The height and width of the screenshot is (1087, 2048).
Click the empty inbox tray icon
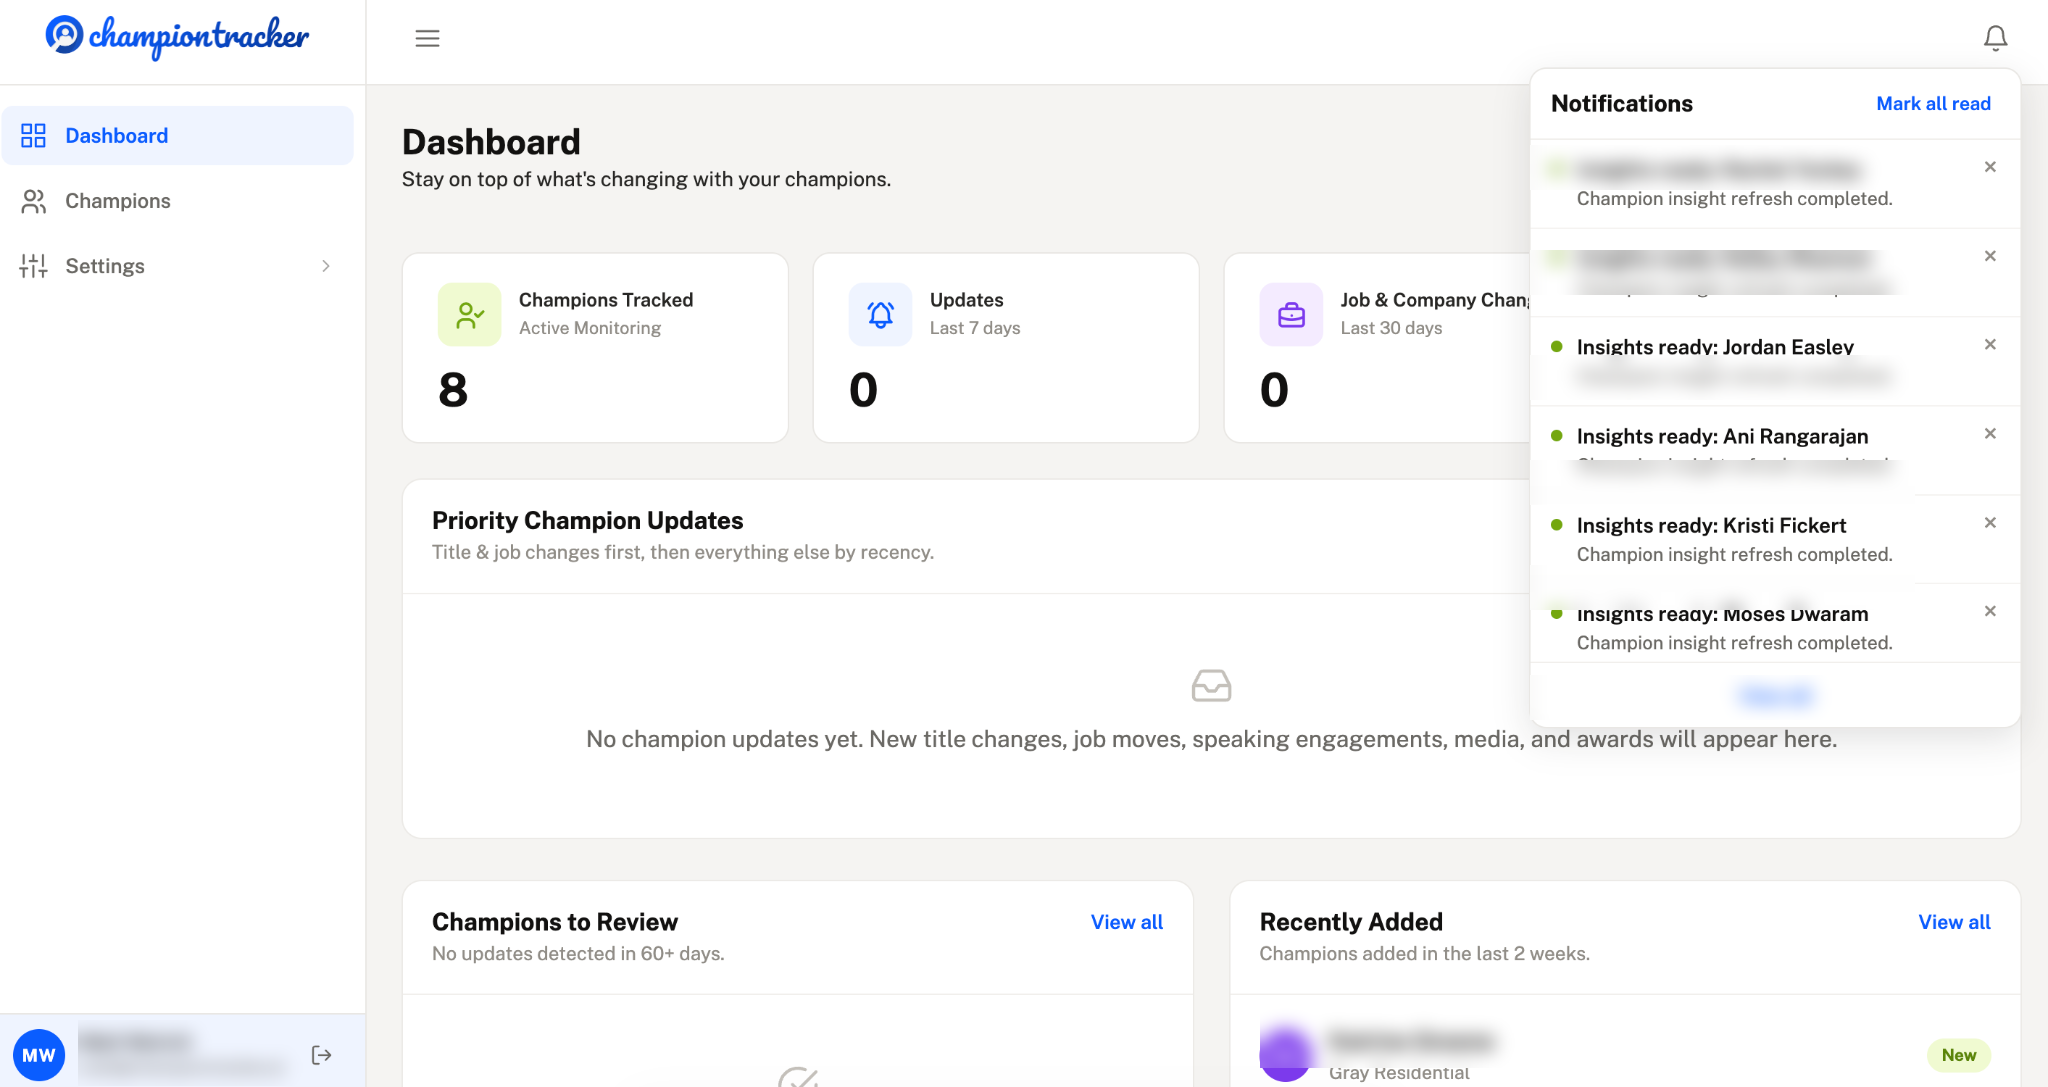(1211, 685)
